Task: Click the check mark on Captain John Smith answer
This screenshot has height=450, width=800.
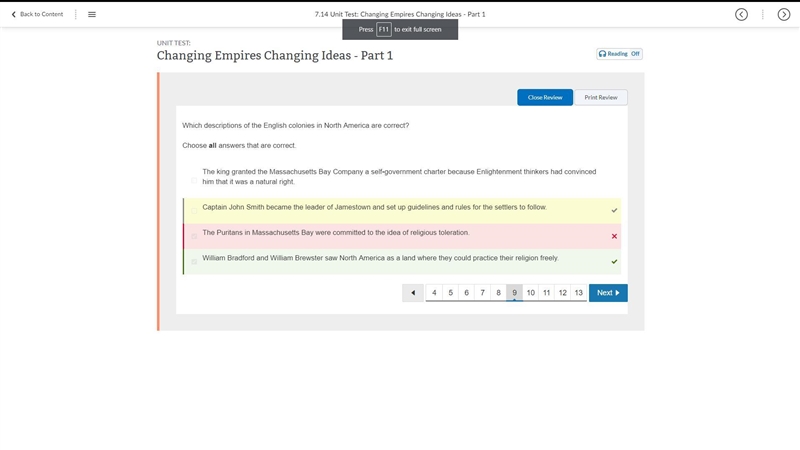Action: pyautogui.click(x=614, y=210)
